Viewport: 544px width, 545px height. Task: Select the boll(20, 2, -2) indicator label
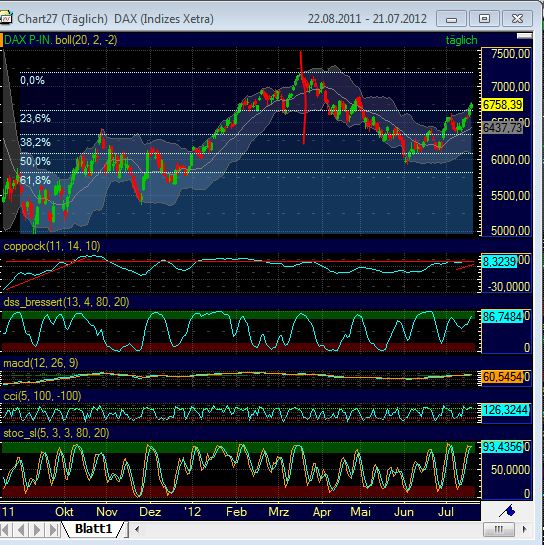[86, 40]
